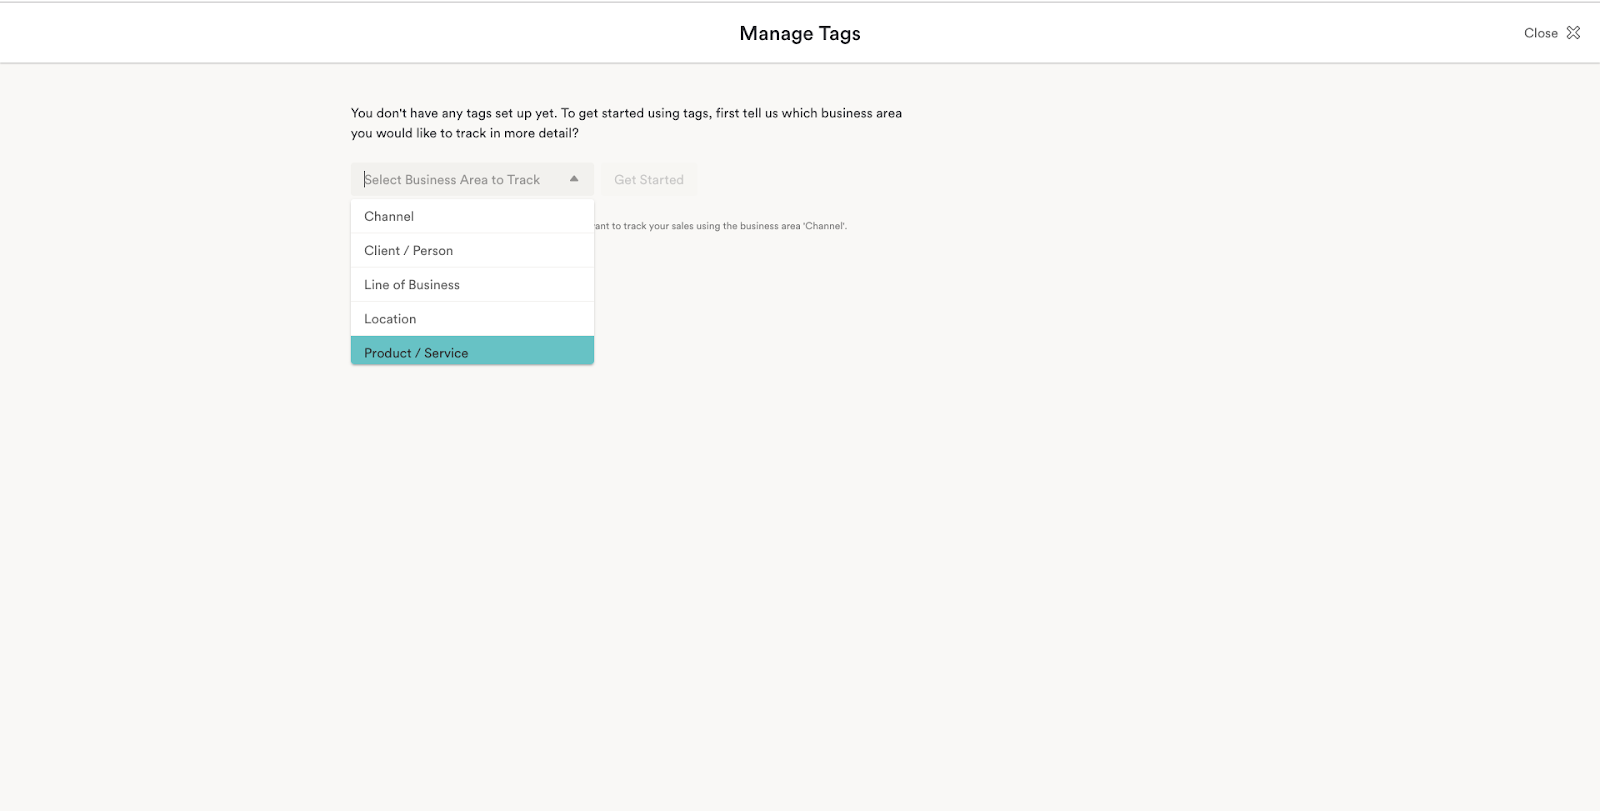Choose the Client / Person option
The width and height of the screenshot is (1600, 811).
point(408,250)
